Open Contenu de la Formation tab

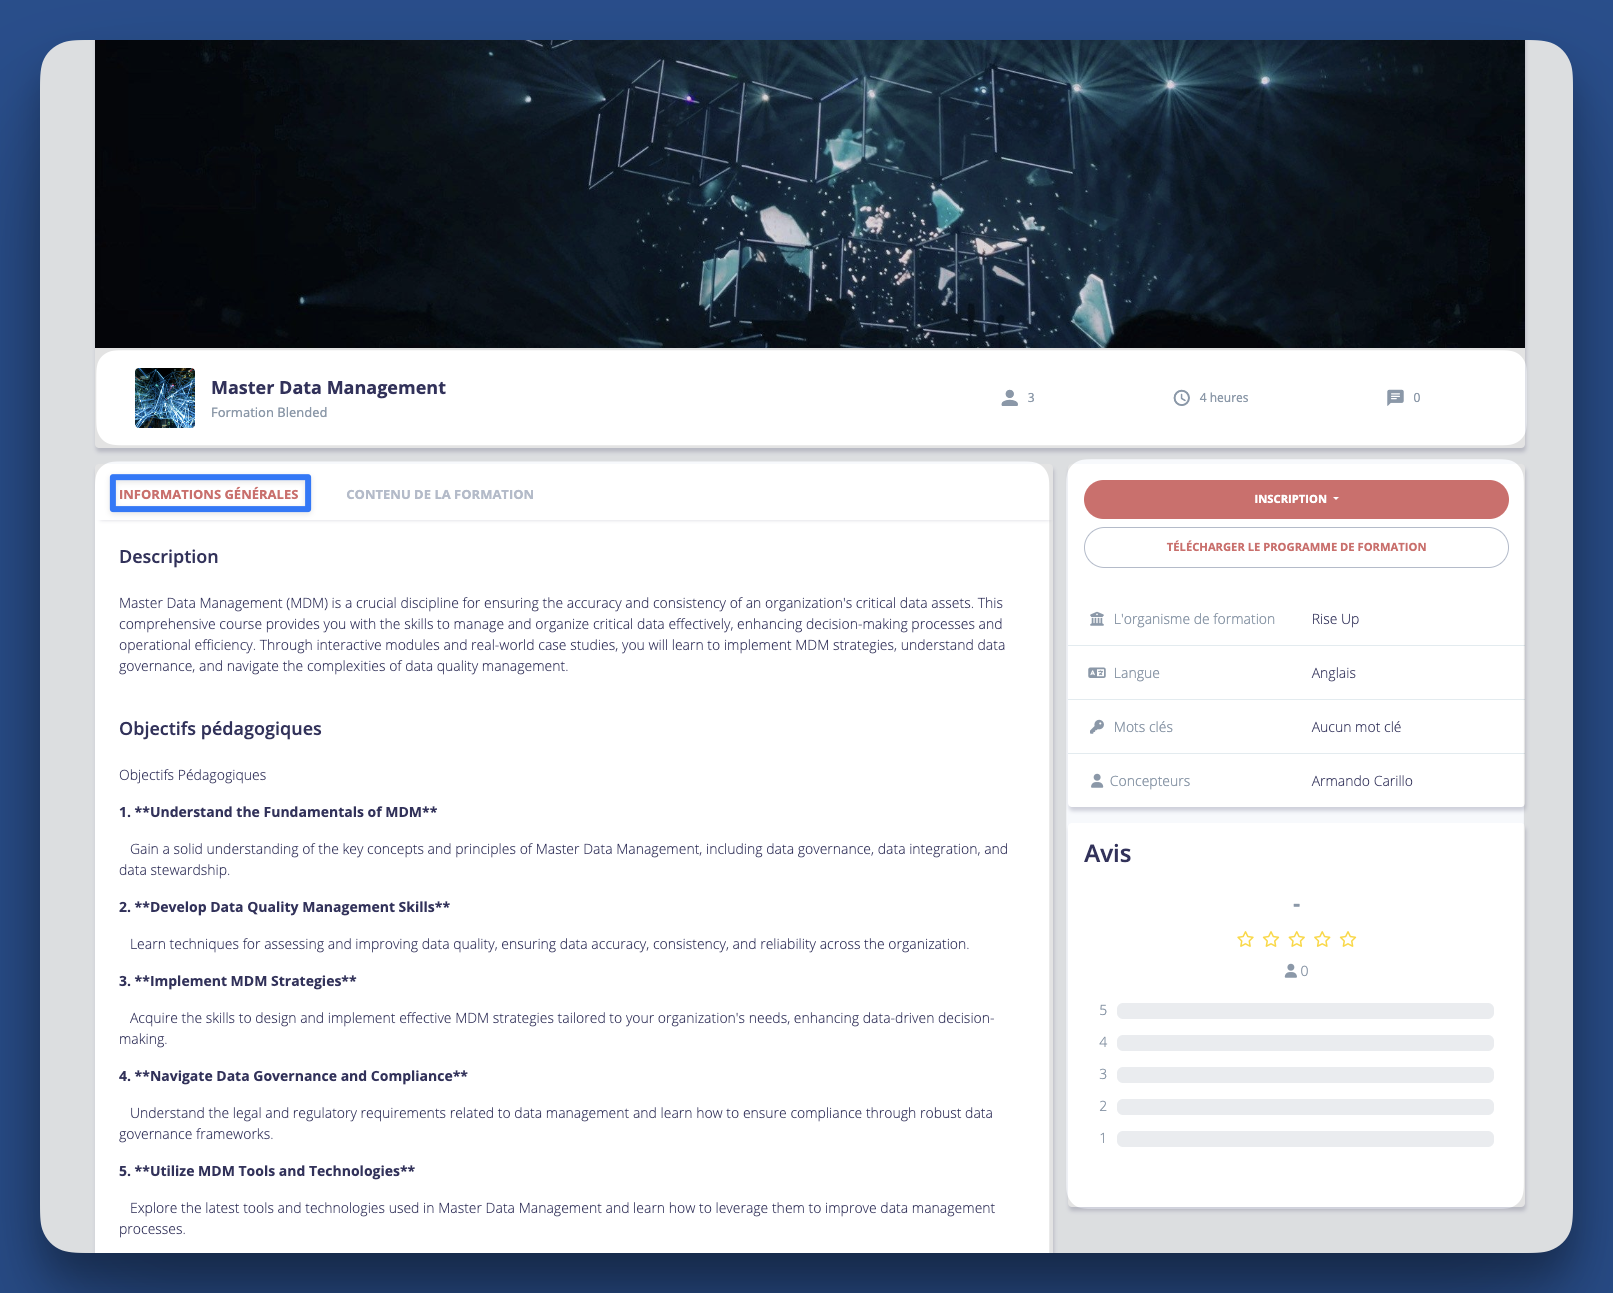[440, 494]
